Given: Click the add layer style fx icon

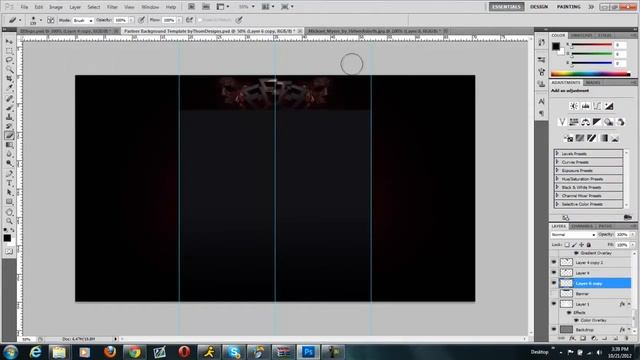Looking at the screenshot, I should [x=572, y=338].
